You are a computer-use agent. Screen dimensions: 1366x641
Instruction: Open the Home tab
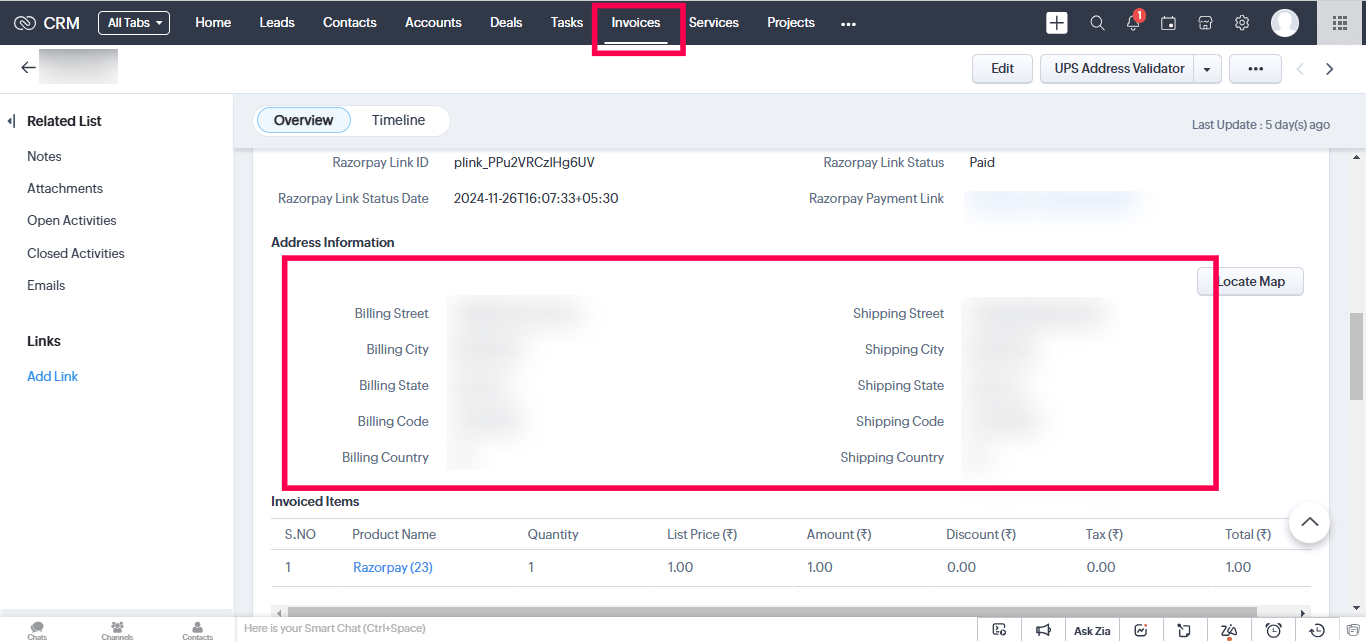coord(213,23)
